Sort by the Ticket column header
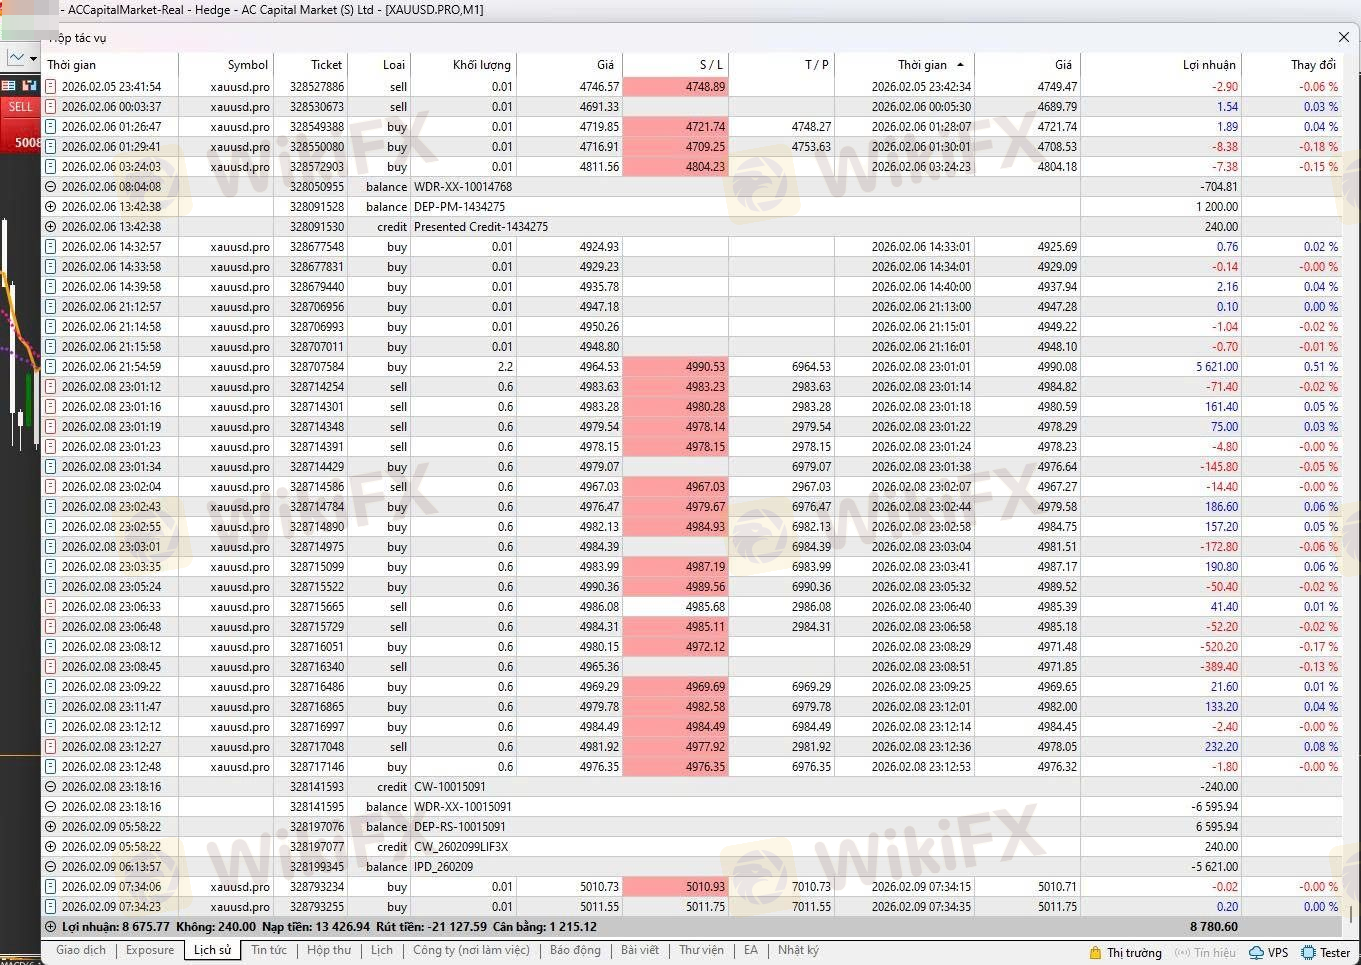Image resolution: width=1361 pixels, height=965 pixels. point(310,65)
